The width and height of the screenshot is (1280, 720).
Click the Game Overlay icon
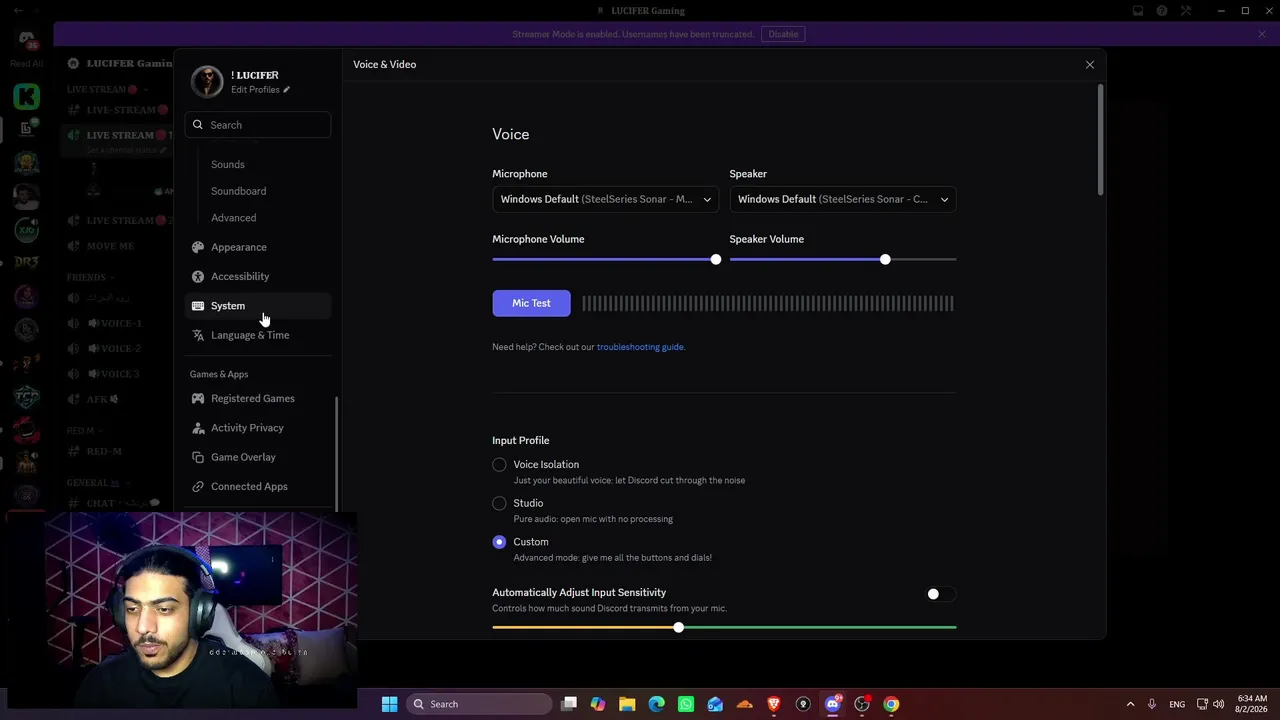[198, 457]
